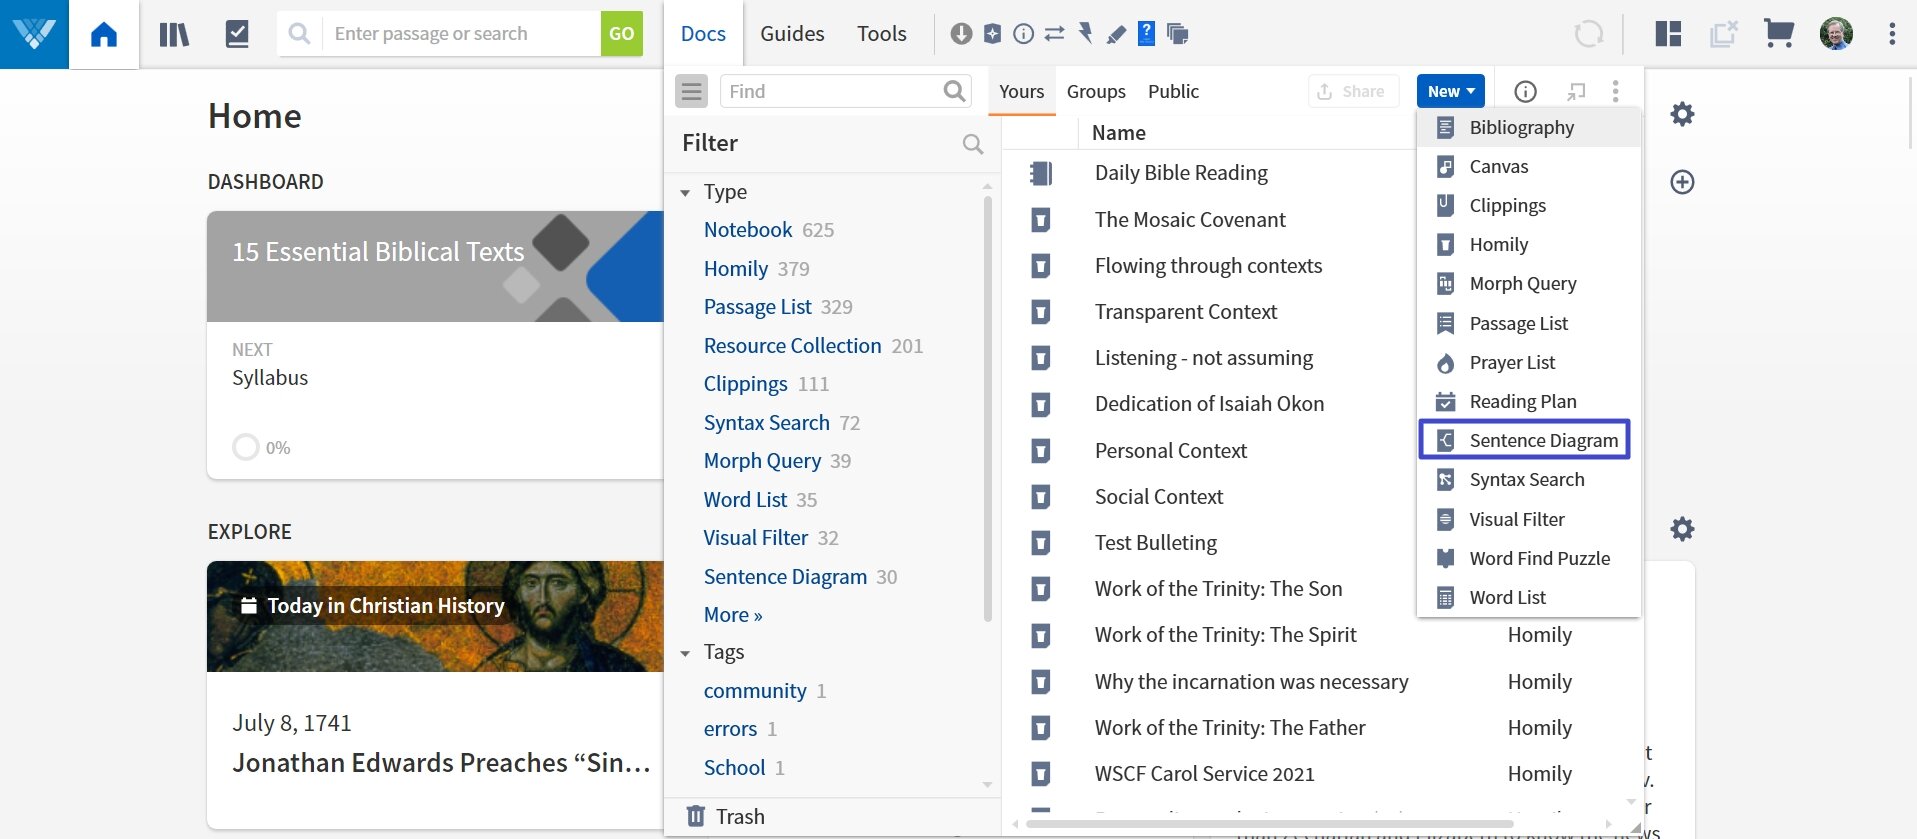
Task: Collapse the Type filter section
Action: (x=686, y=193)
